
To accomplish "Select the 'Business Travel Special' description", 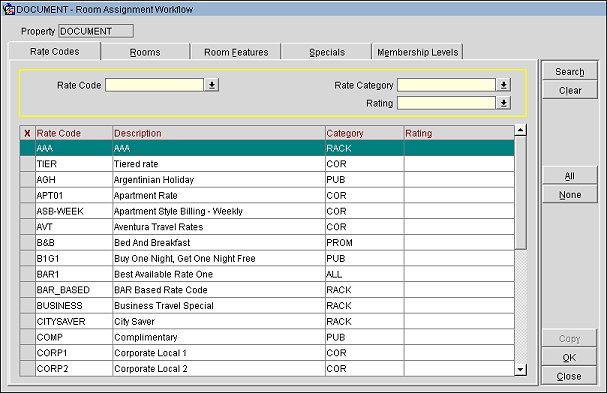I will pos(219,305).
